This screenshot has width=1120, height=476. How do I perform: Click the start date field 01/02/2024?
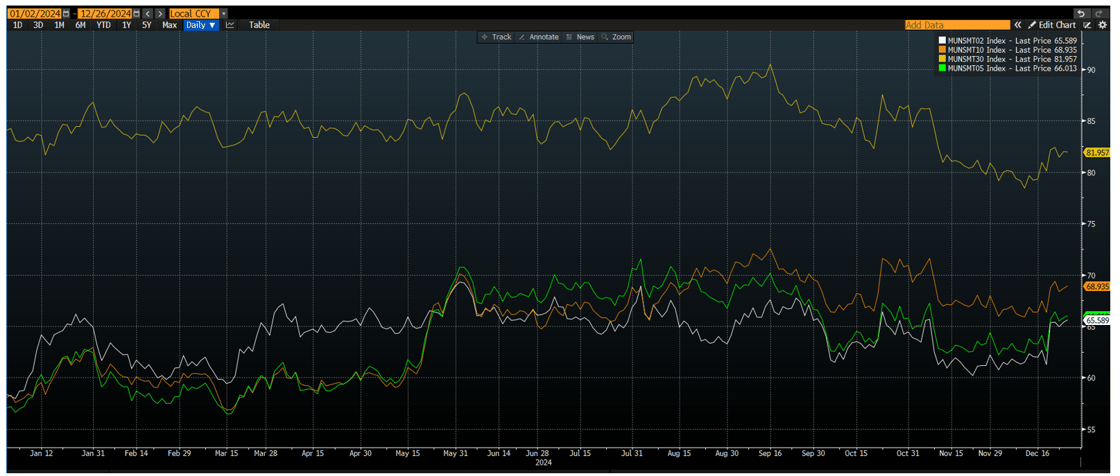point(34,14)
